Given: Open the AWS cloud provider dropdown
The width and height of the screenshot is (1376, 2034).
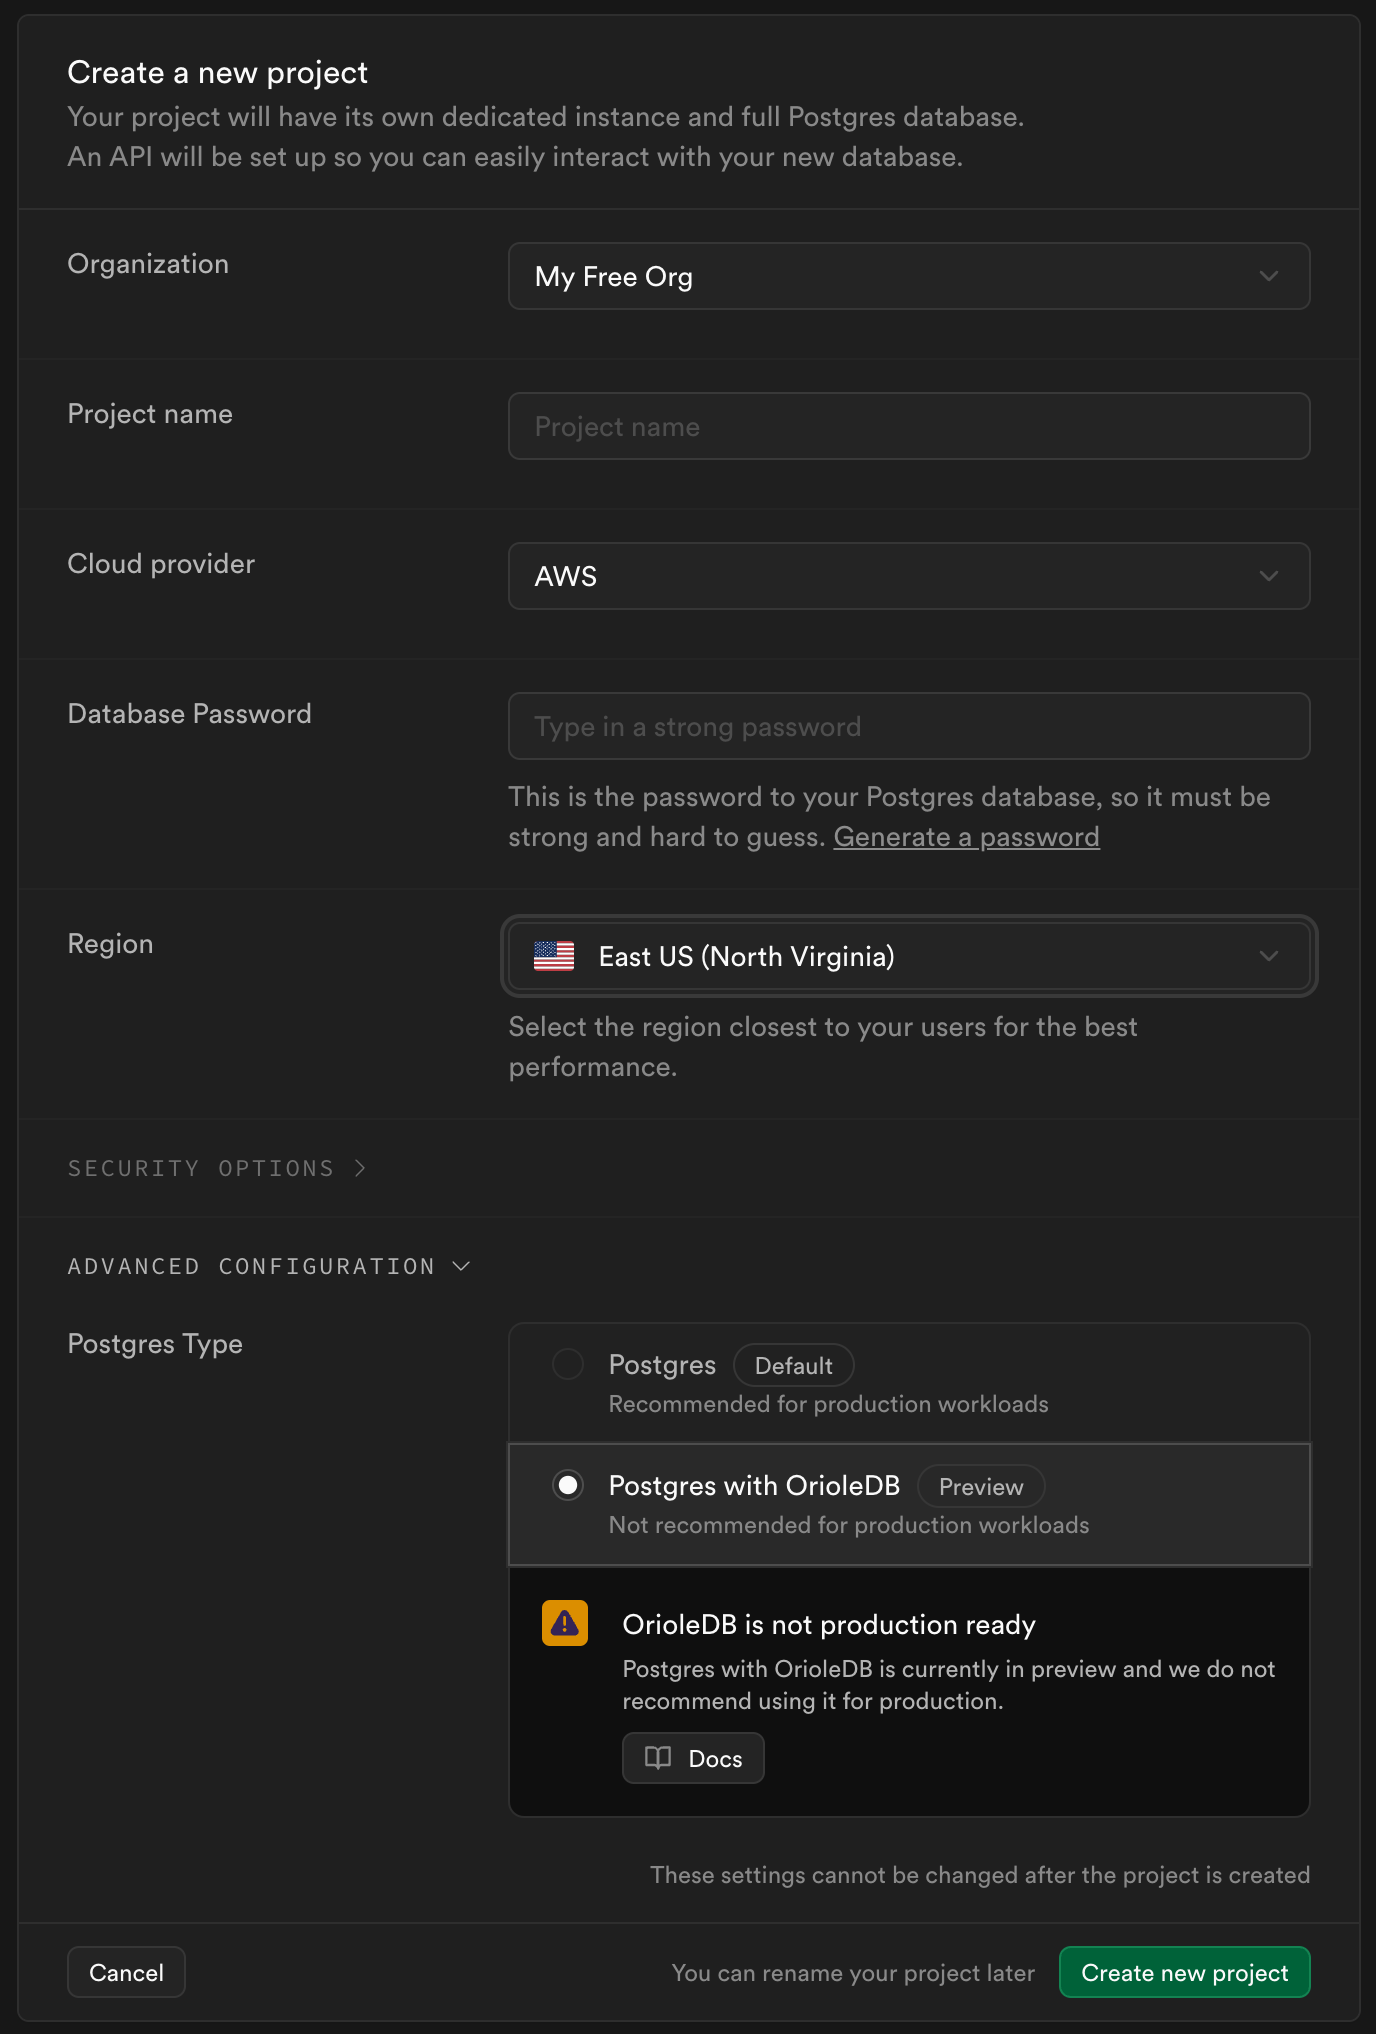Looking at the screenshot, I should pos(909,576).
